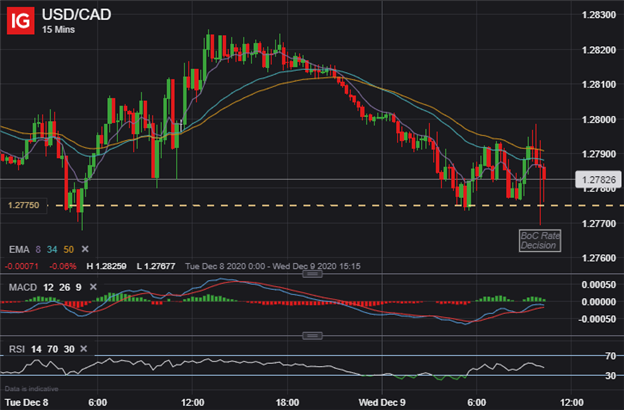Click the H 1.28259 high value
The image size is (624, 410).
[x=106, y=266]
